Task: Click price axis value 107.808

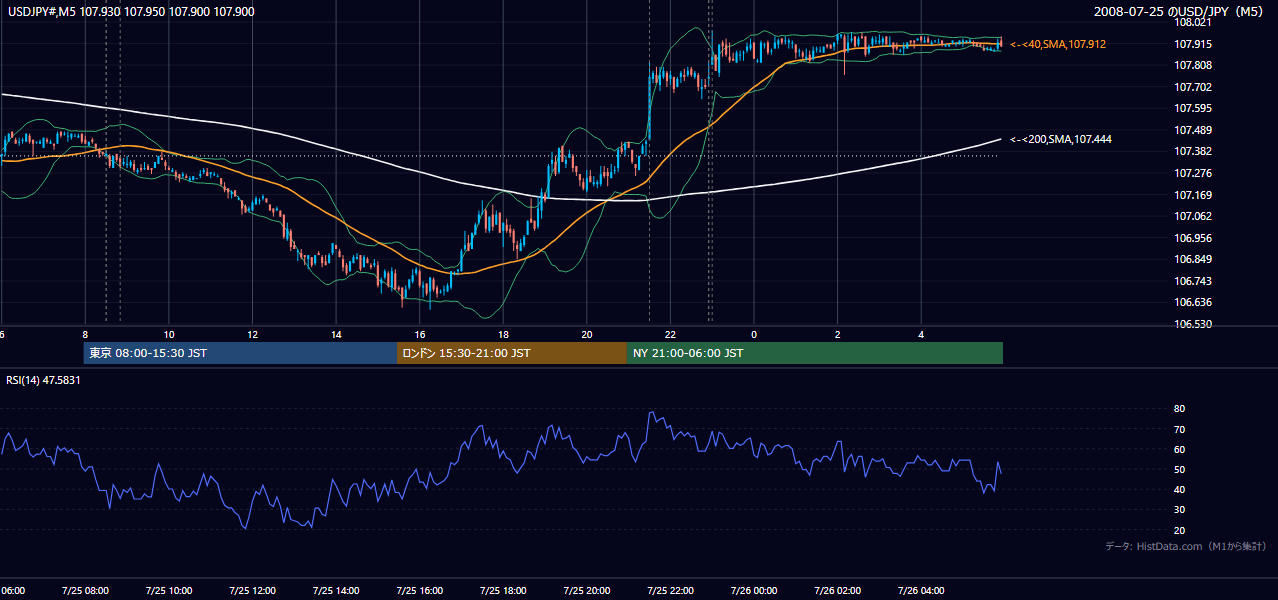Action: pyautogui.click(x=1193, y=65)
